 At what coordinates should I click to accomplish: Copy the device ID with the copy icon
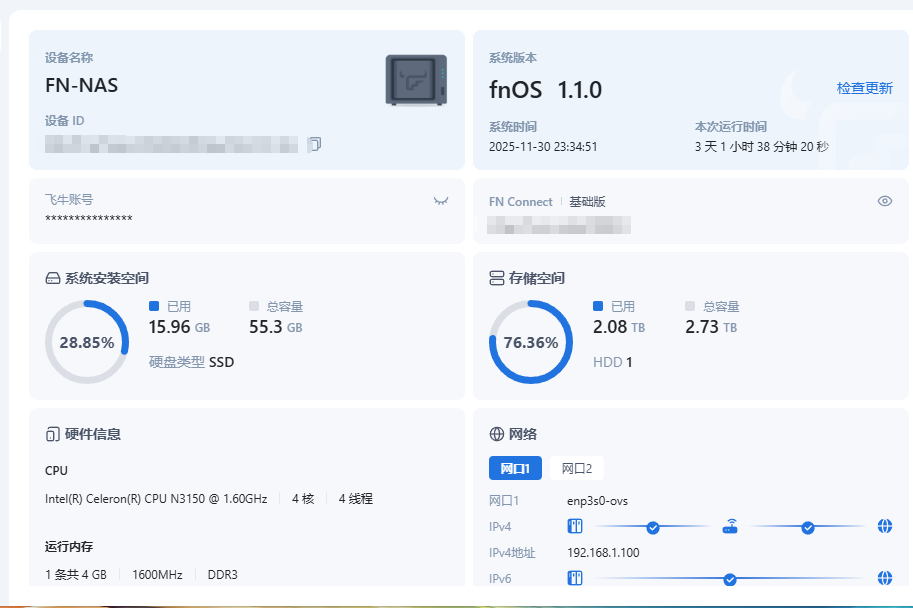pos(314,144)
